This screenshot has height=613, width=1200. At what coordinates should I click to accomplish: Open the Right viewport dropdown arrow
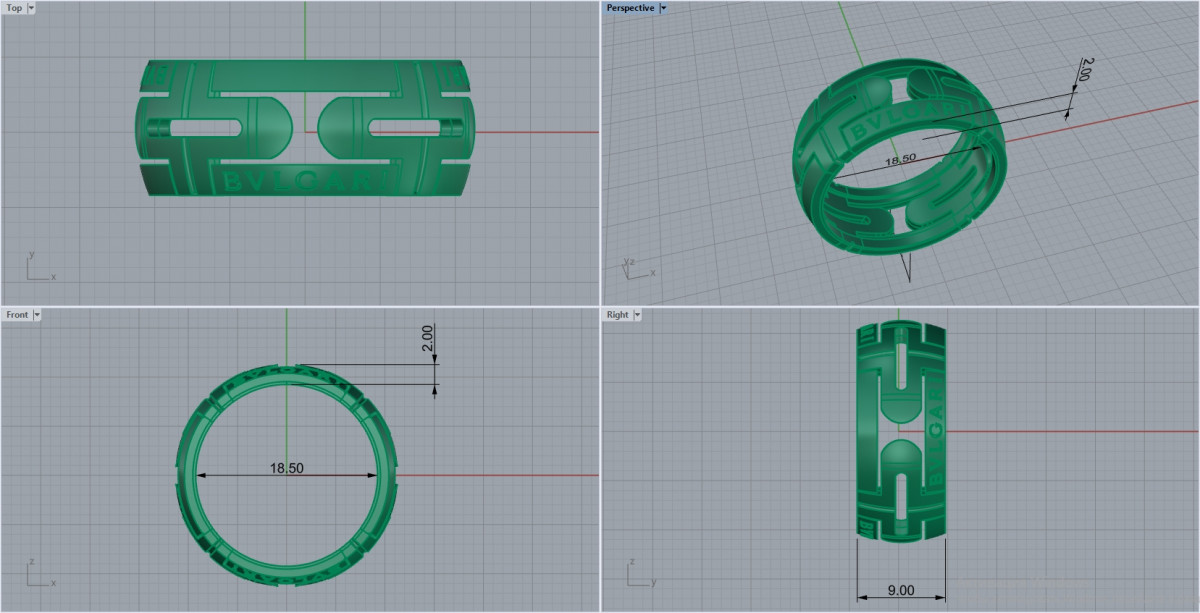(637, 315)
